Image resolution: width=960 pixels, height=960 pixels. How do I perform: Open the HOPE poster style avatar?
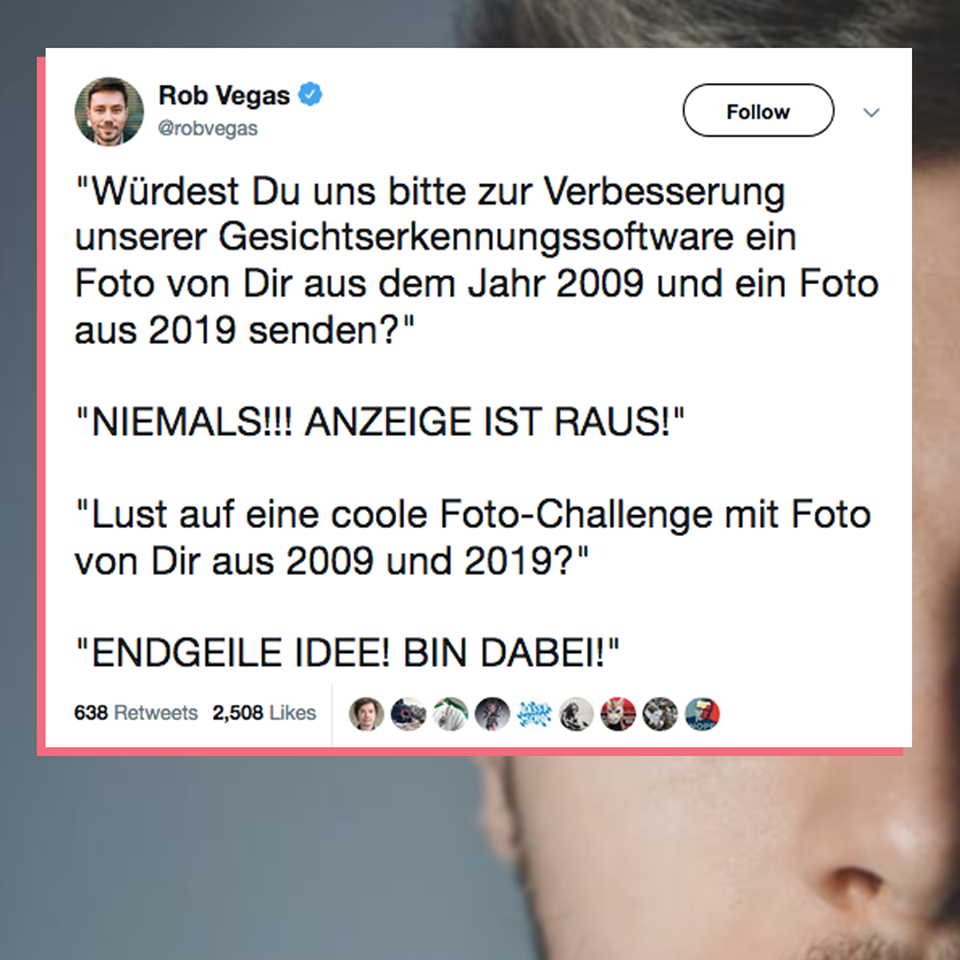coord(702,714)
